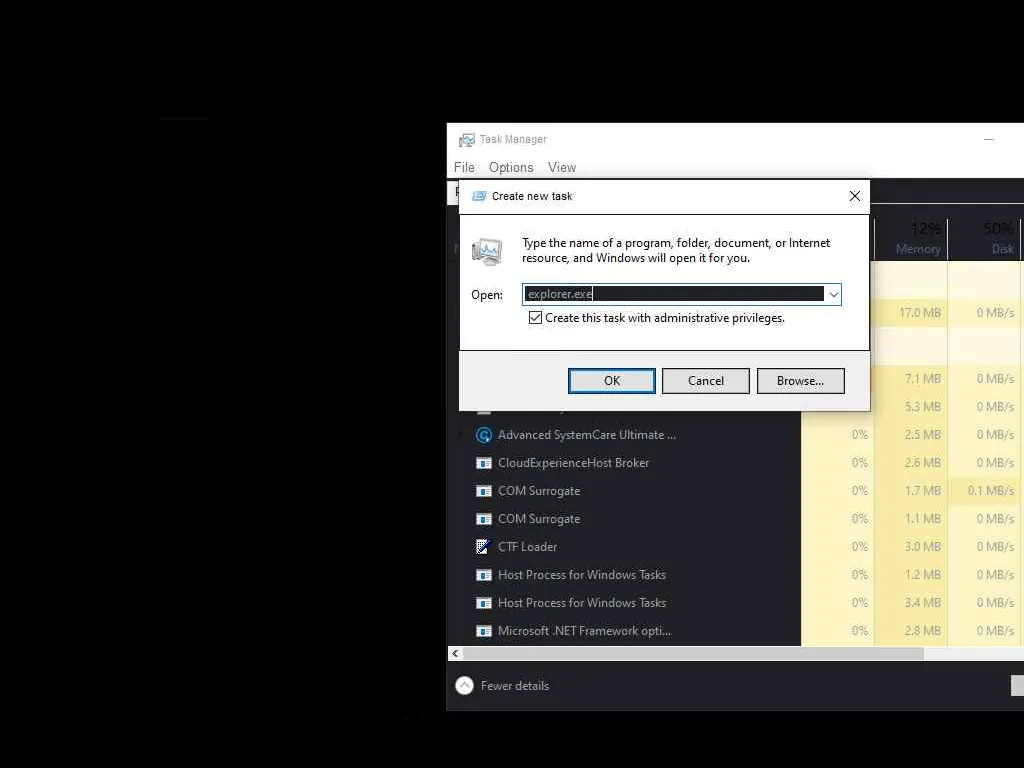Image resolution: width=1024 pixels, height=768 pixels.
Task: Click the Fewer details label
Action: (515, 686)
